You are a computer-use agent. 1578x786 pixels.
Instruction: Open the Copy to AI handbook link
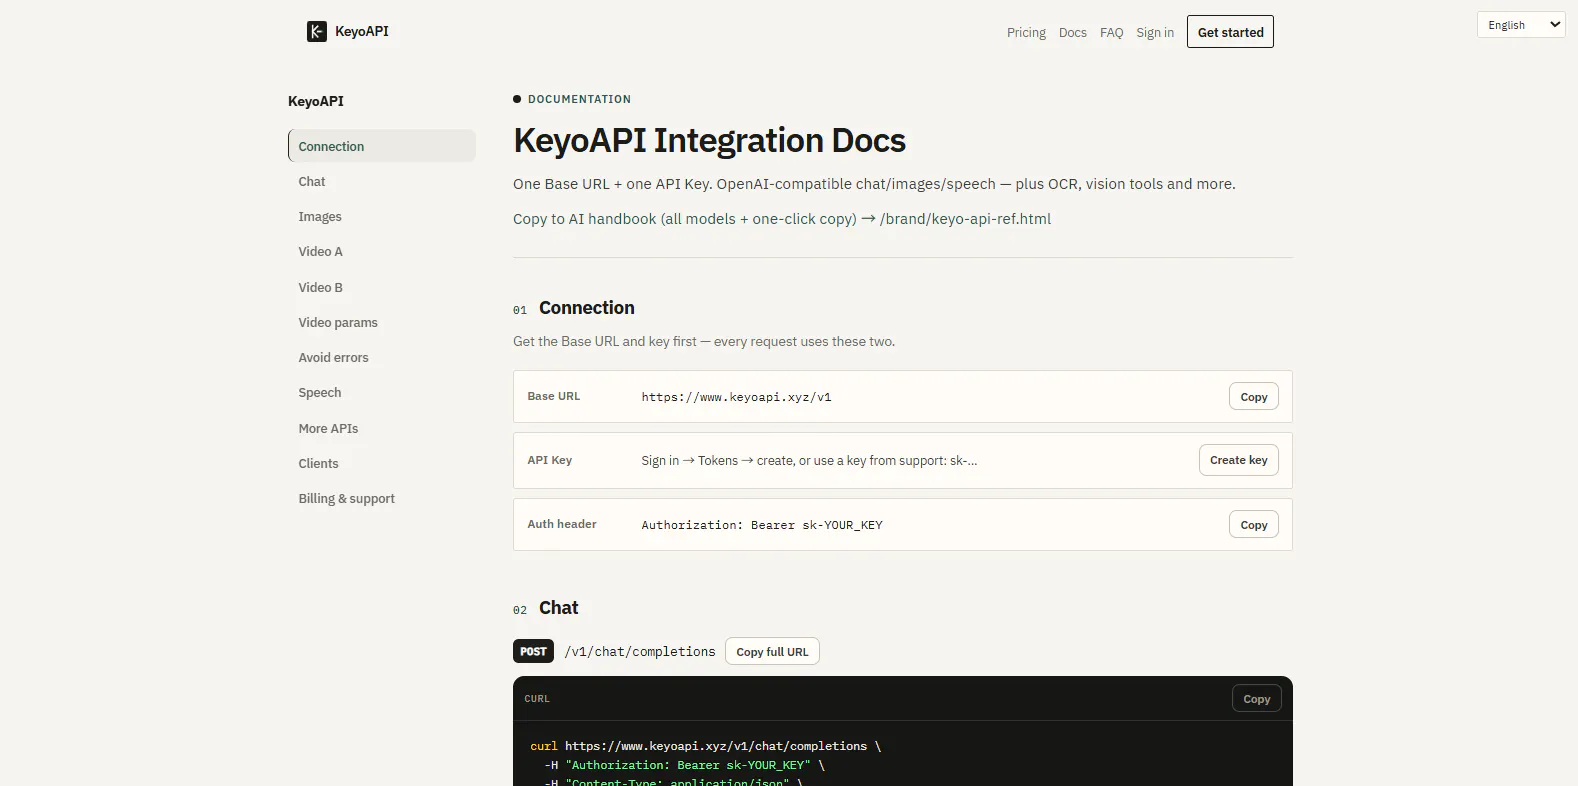click(x=782, y=219)
